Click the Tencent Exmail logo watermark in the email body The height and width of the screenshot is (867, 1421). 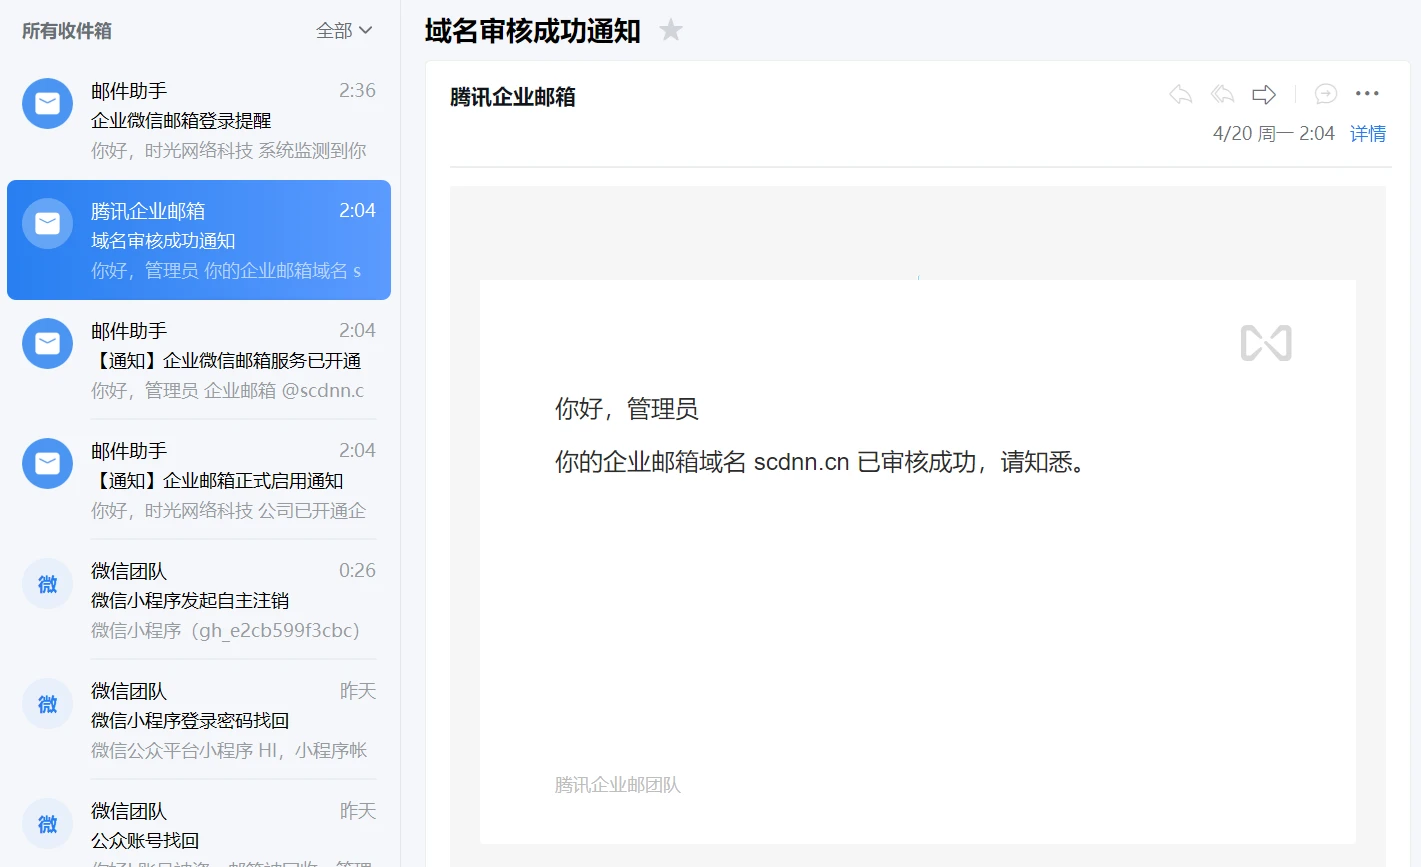coord(1265,342)
